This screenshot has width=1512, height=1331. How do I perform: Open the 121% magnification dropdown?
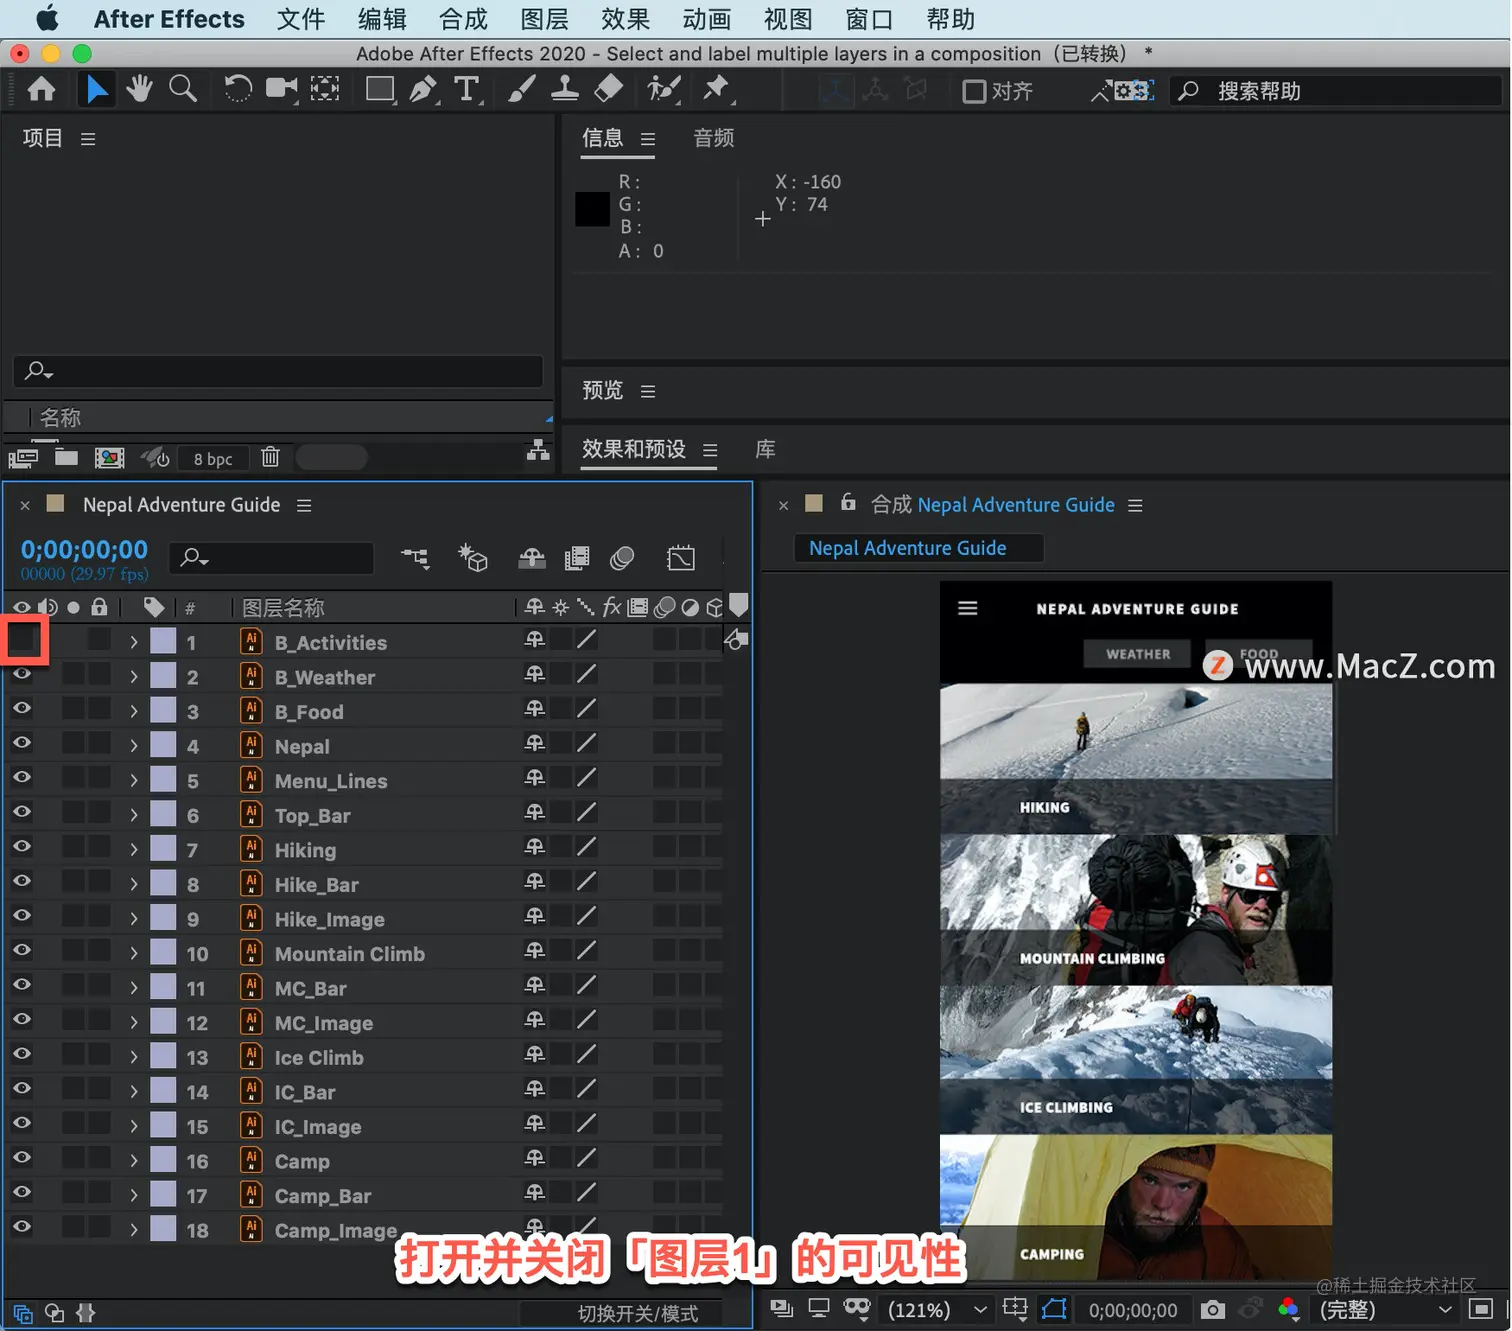point(937,1309)
